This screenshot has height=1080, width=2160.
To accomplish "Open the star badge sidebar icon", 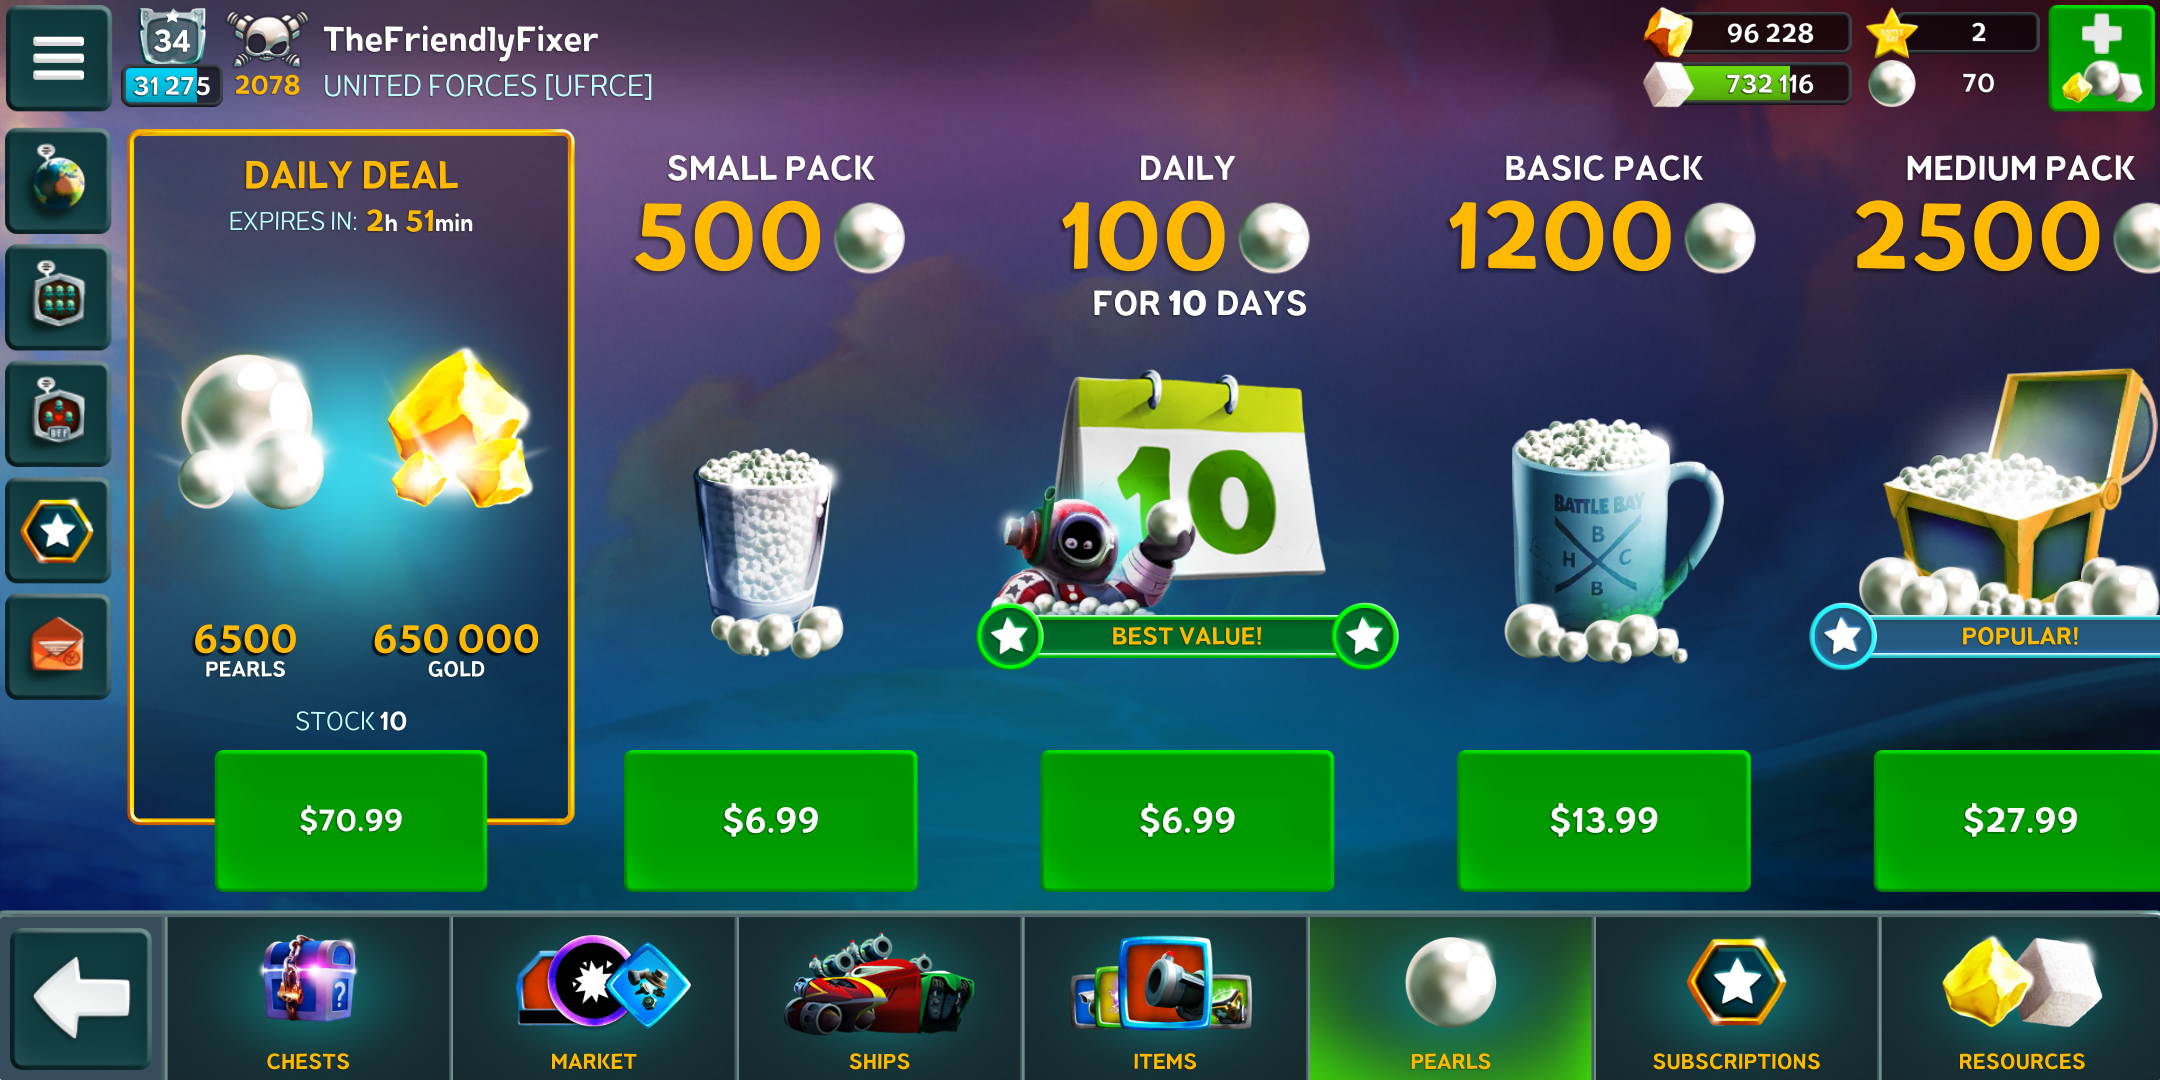I will [58, 531].
